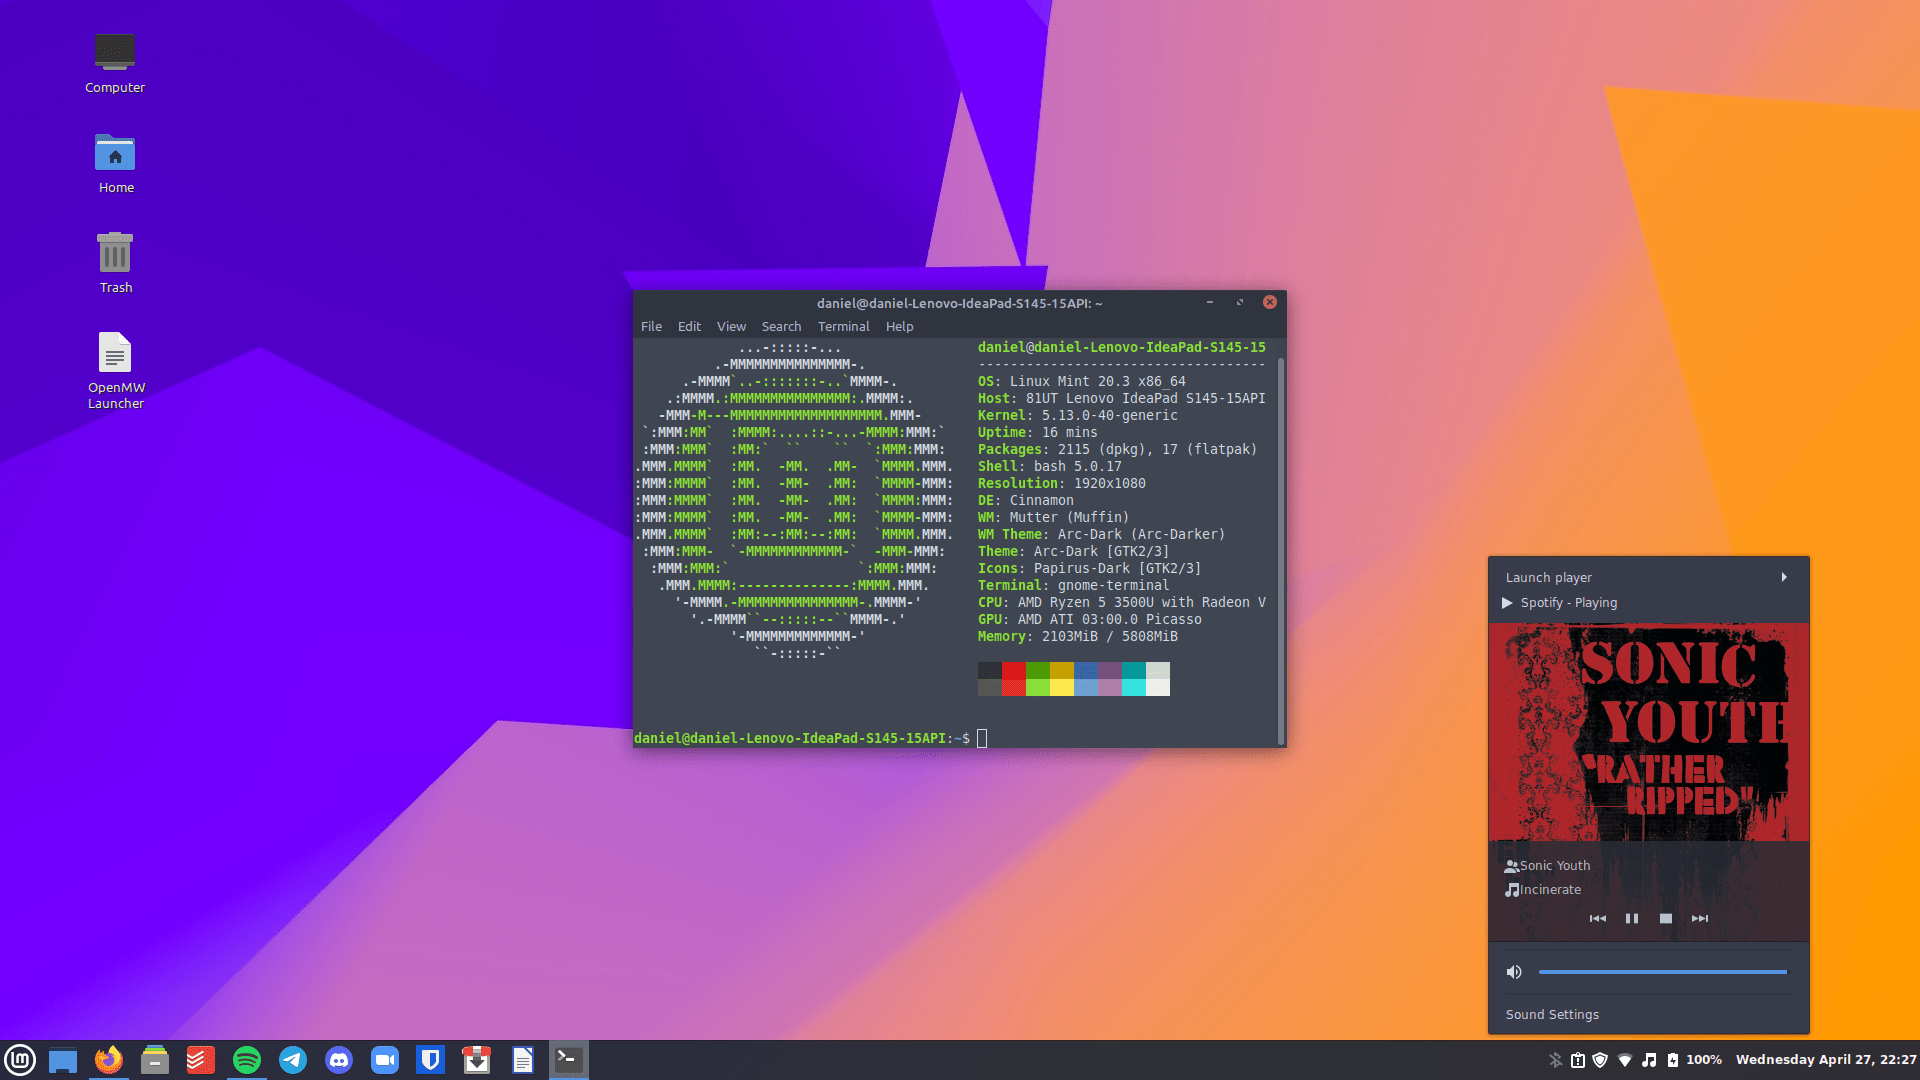The image size is (1920, 1080).
Task: Mute audio via the speaker icon
Action: pyautogui.click(x=1514, y=971)
